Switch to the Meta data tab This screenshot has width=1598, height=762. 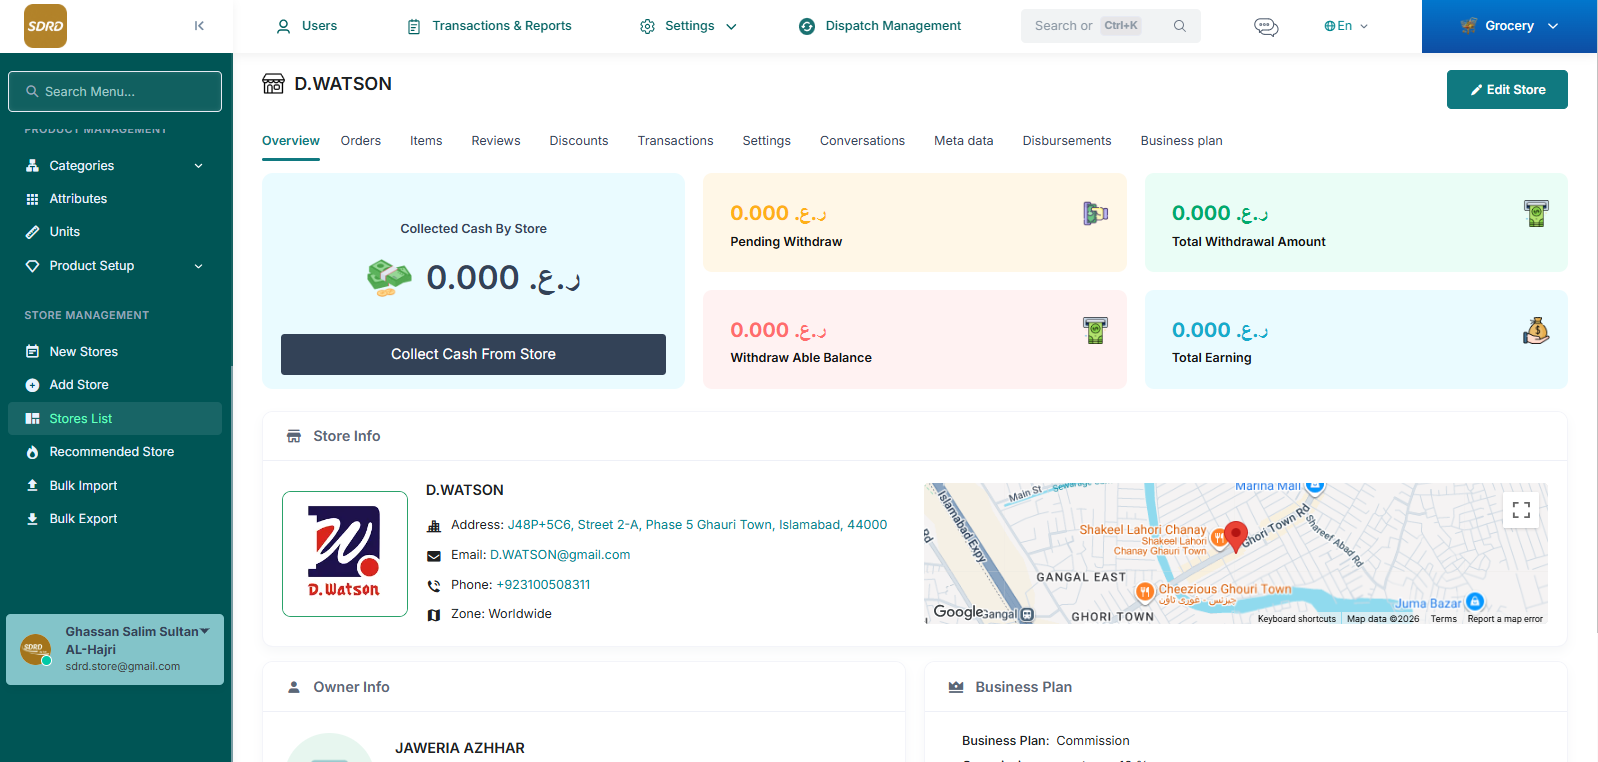(964, 141)
